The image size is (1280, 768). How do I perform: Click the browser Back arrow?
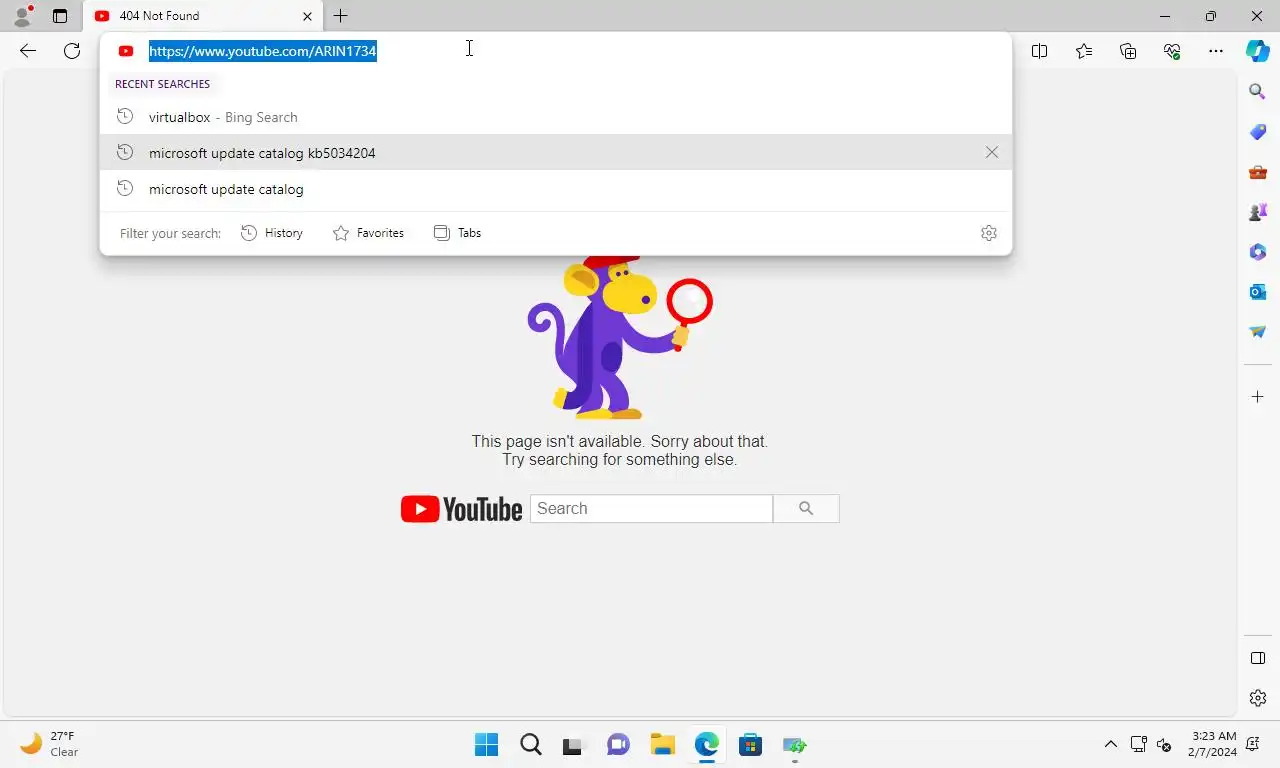coord(28,51)
